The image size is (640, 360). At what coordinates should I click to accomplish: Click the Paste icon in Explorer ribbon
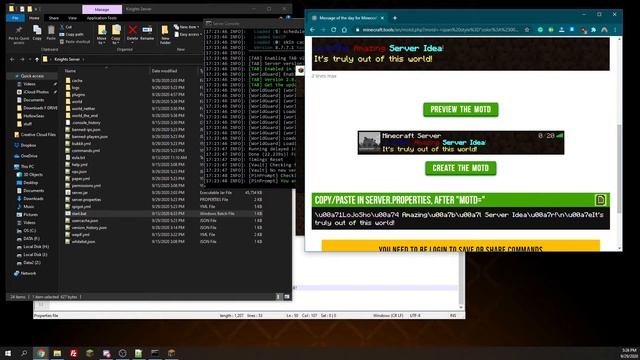(51, 33)
